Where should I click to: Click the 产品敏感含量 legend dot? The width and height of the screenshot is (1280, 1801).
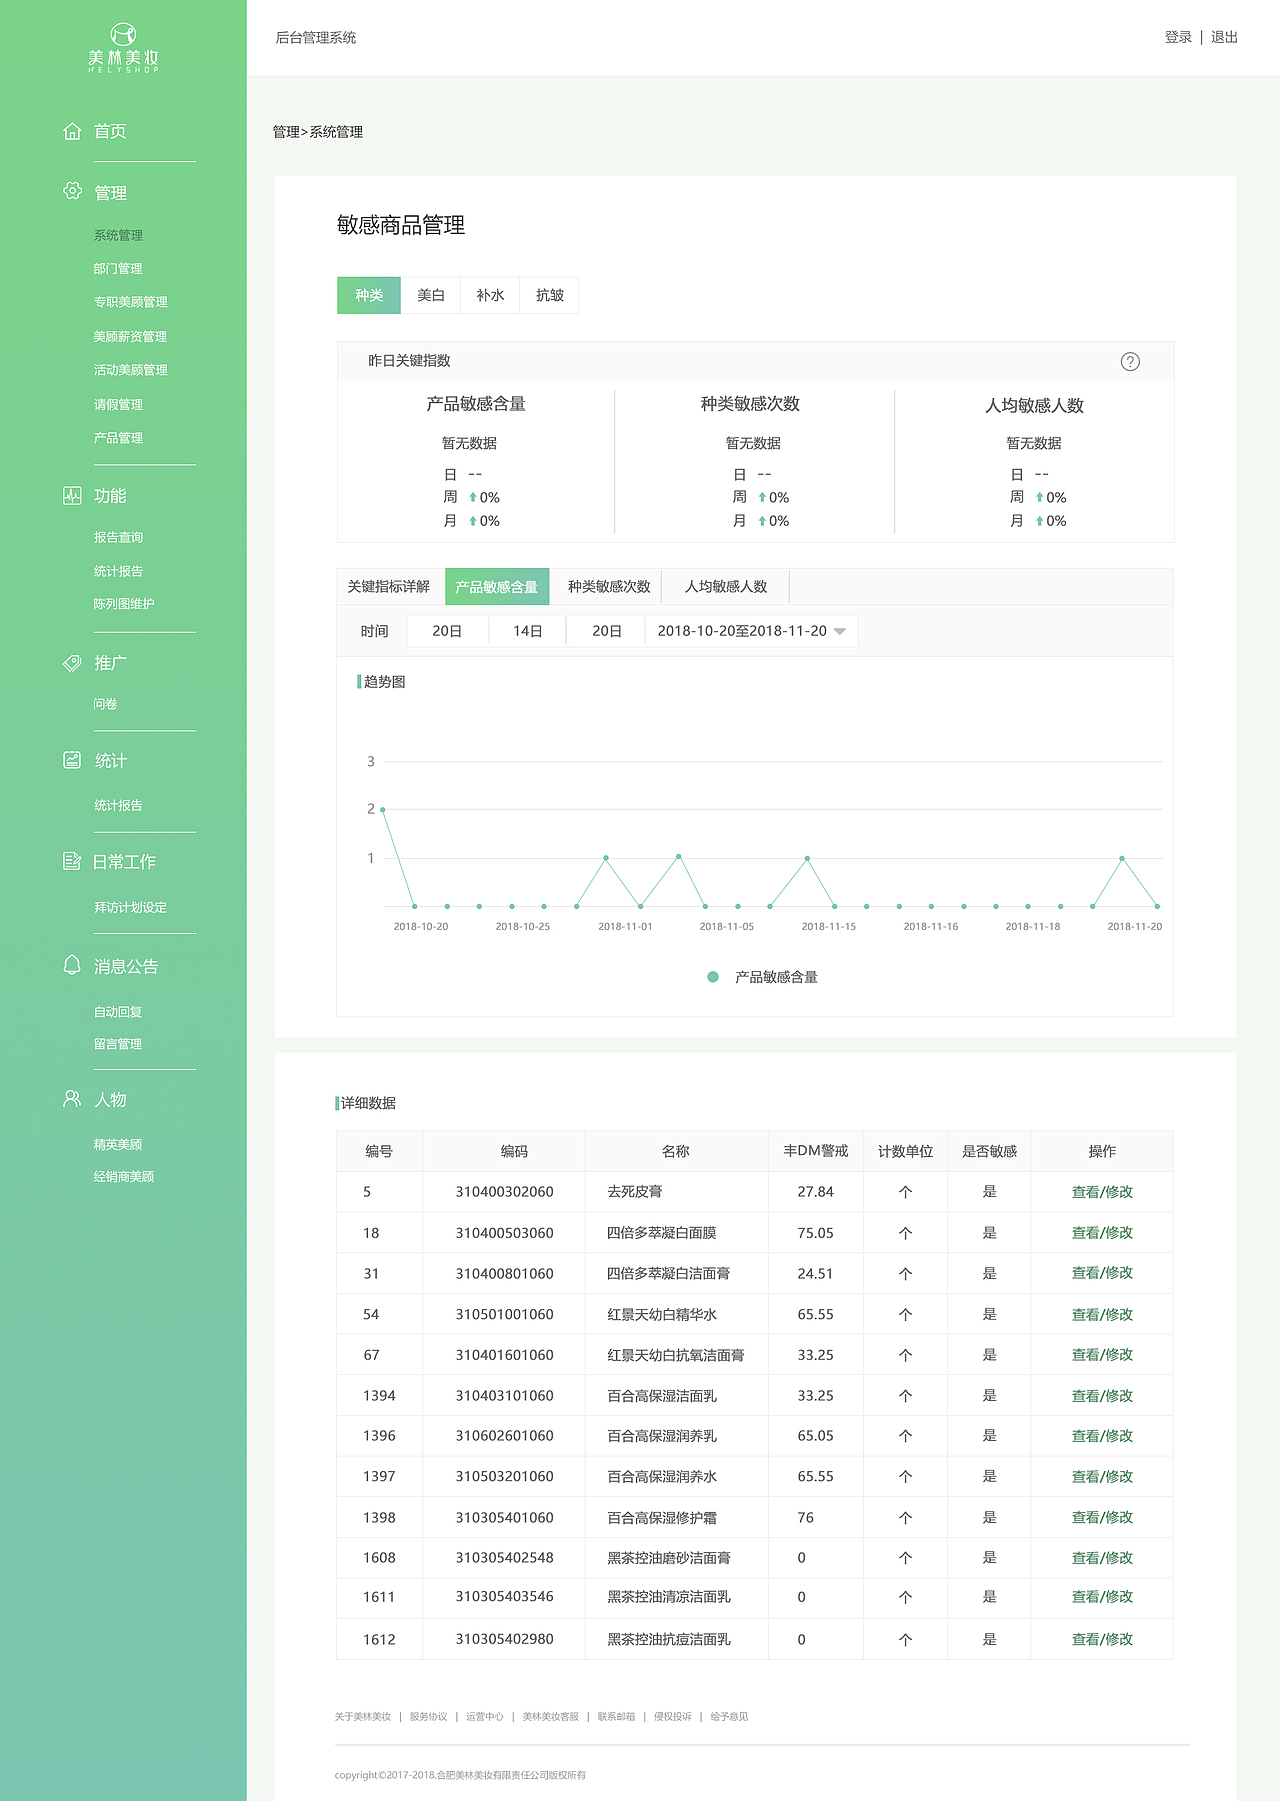[713, 977]
